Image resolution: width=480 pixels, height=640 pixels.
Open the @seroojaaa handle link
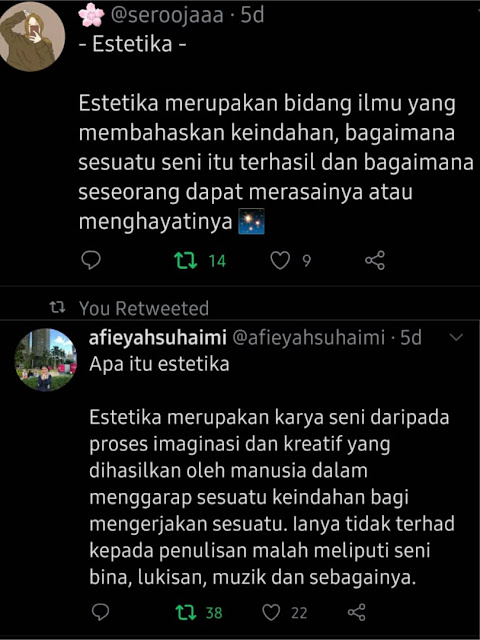[x=167, y=15]
